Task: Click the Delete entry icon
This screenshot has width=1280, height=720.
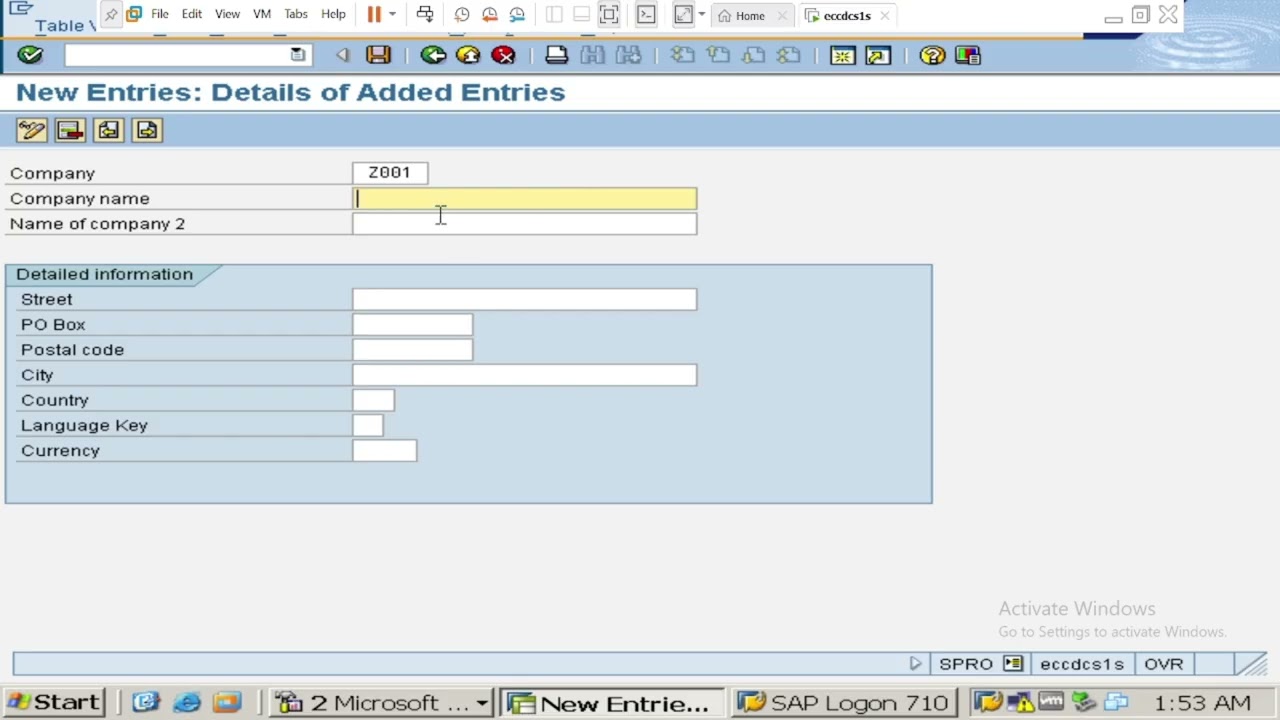Action: (x=70, y=130)
